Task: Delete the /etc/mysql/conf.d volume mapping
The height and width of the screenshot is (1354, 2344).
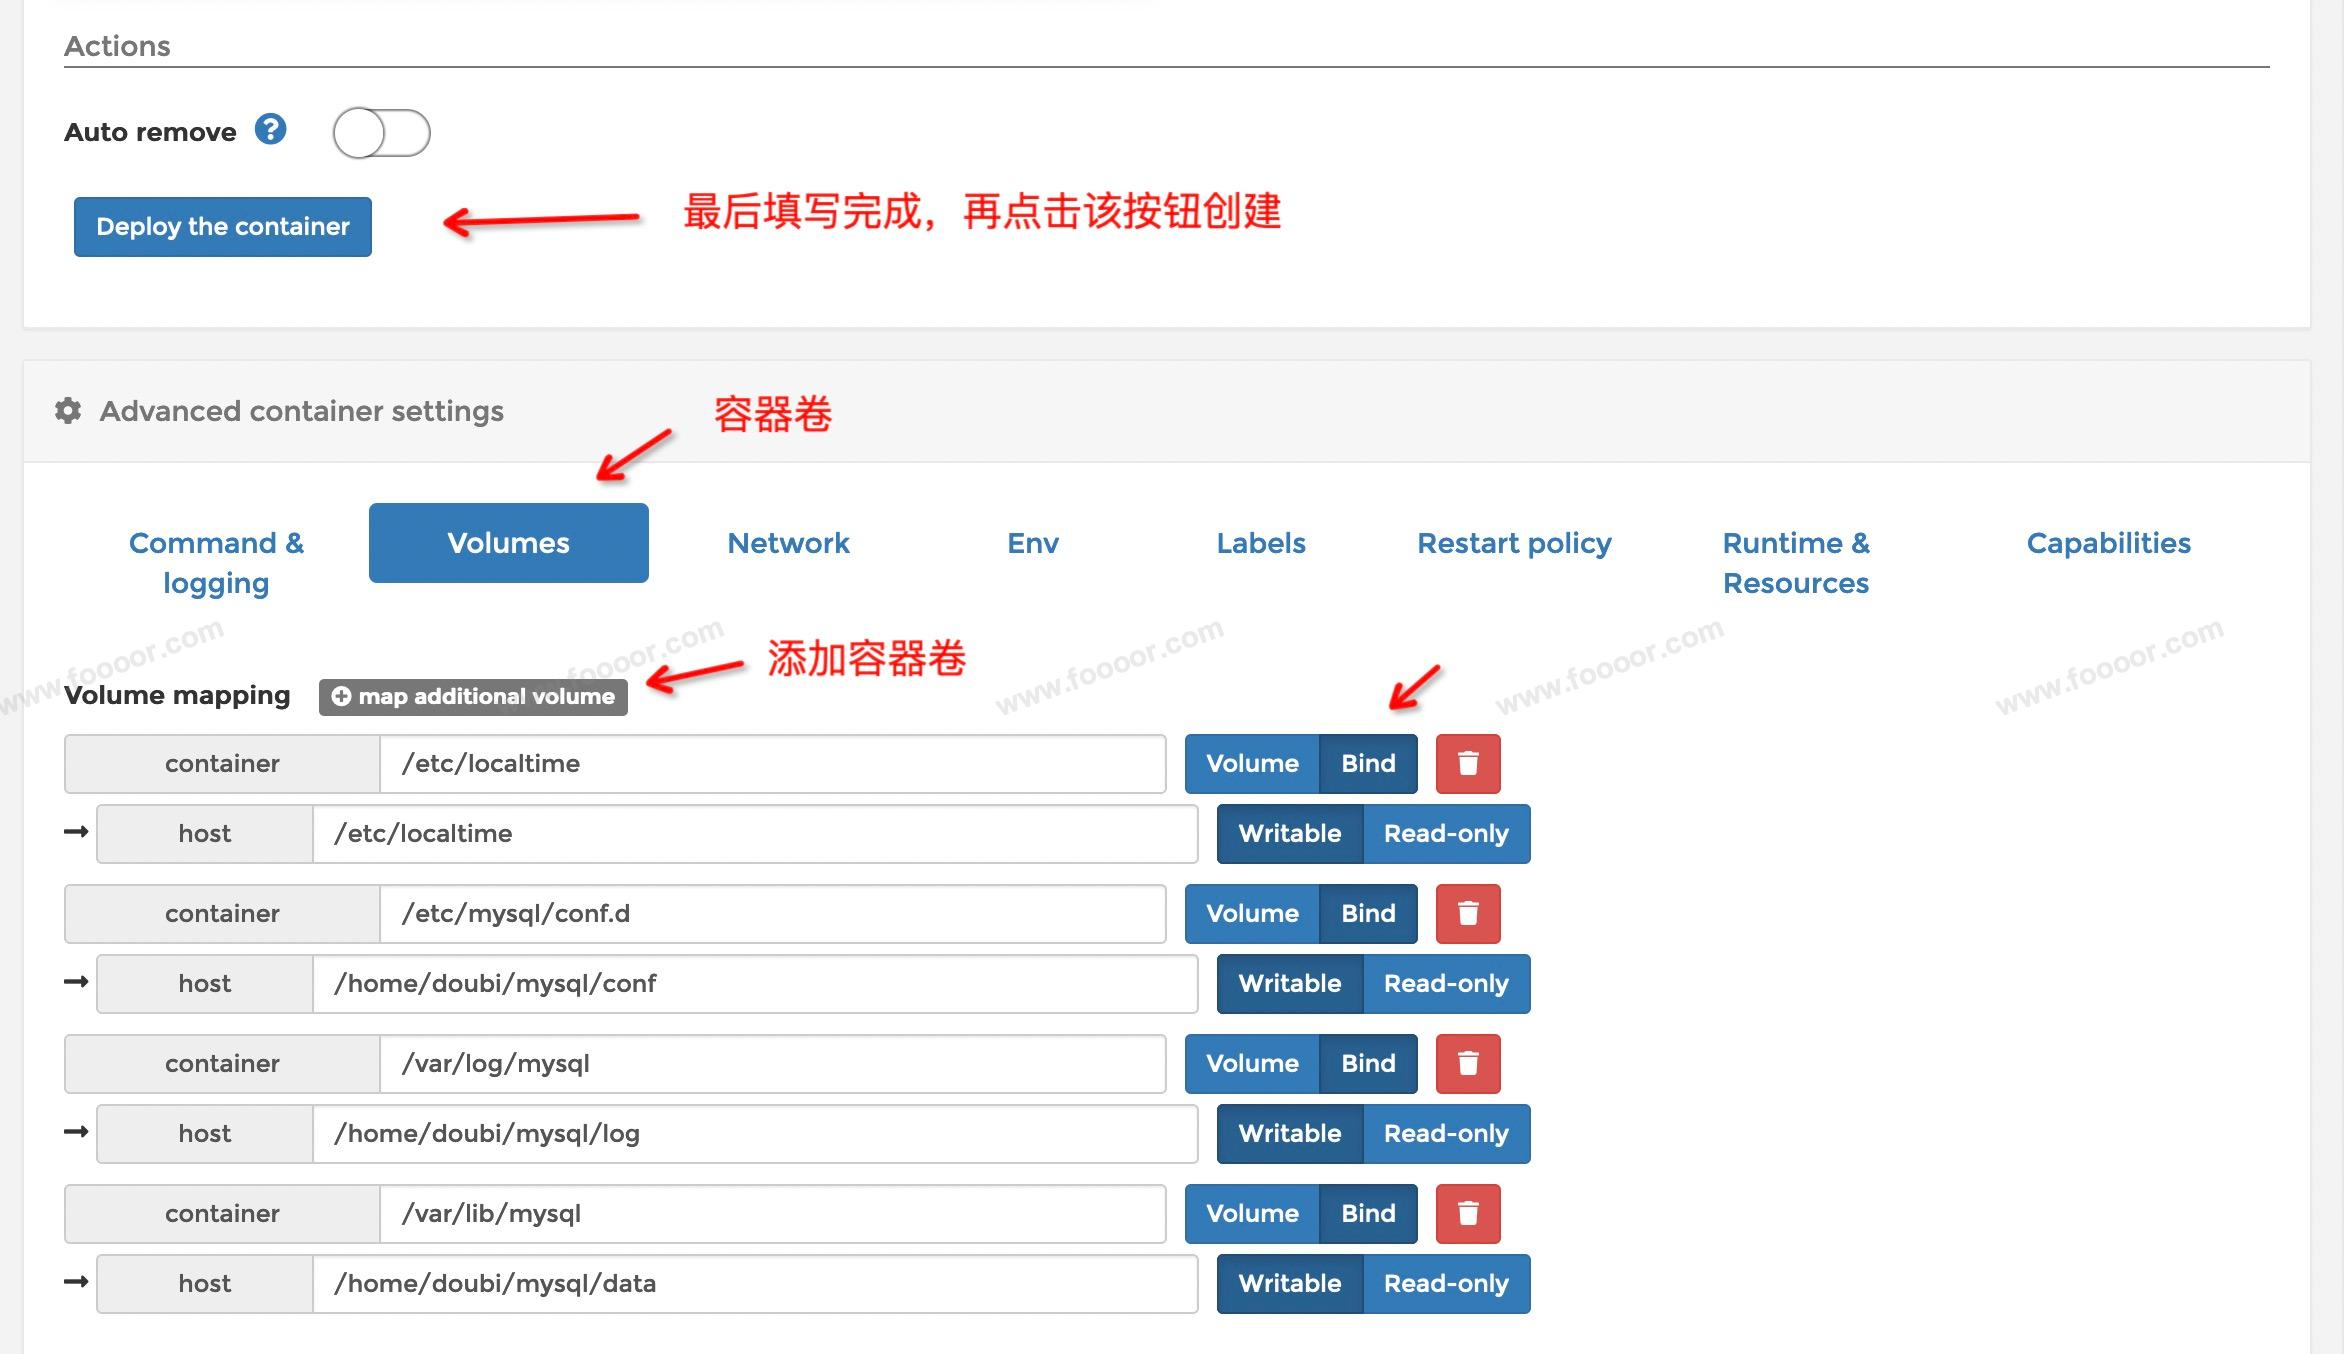Action: click(1467, 914)
